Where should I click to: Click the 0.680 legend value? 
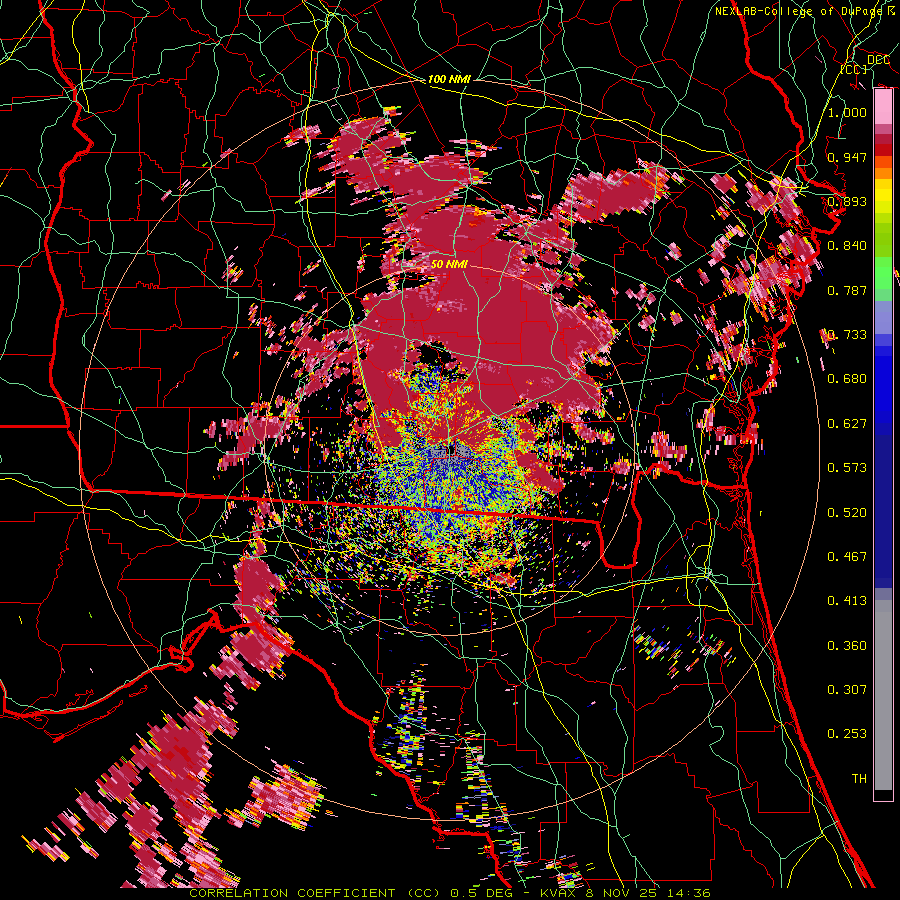point(847,379)
